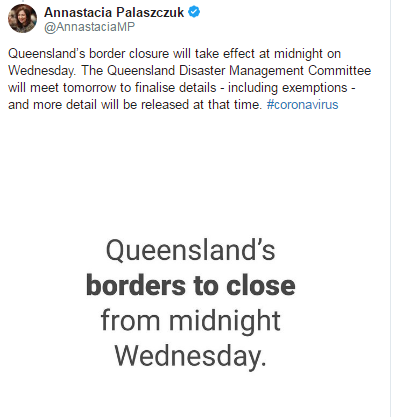Click the large 'Queensland's' heading in image
Image resolution: width=394 pixels, height=417 pixels.
(190, 250)
